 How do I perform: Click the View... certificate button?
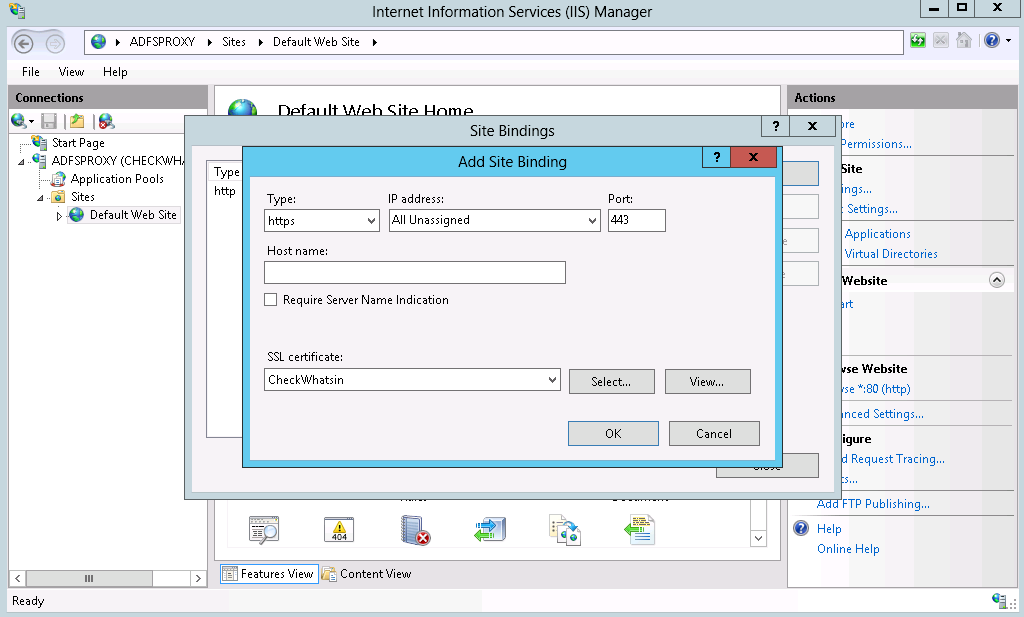707,382
